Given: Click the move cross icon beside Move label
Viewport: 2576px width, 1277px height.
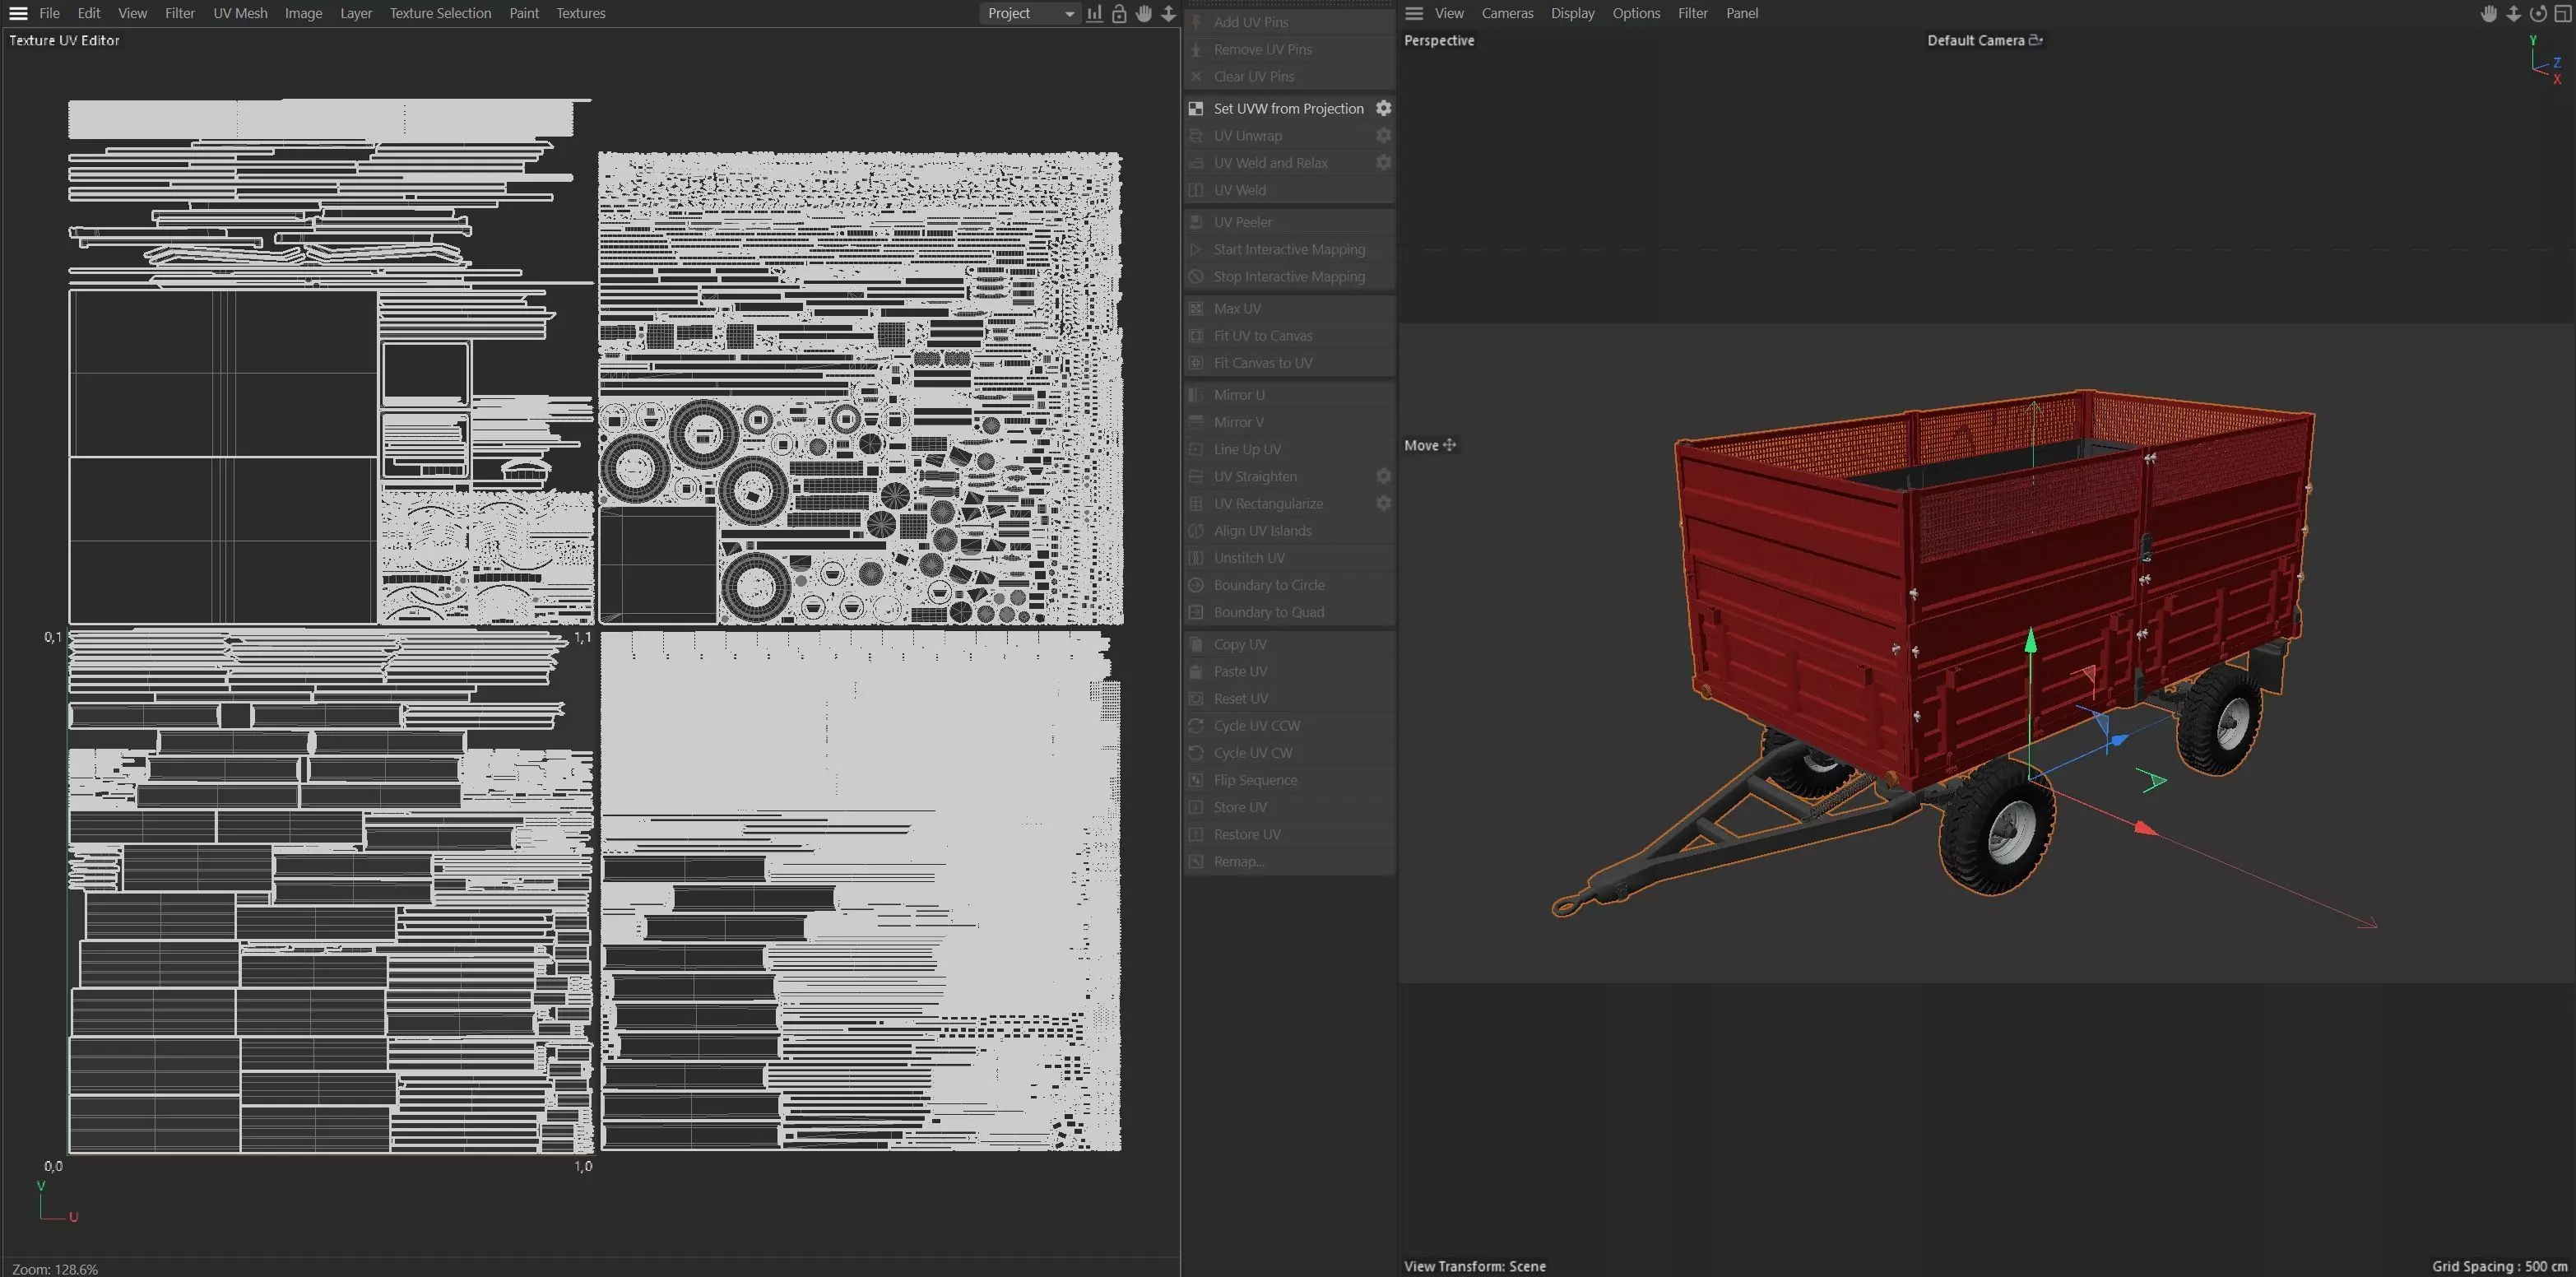Looking at the screenshot, I should click(x=1449, y=445).
